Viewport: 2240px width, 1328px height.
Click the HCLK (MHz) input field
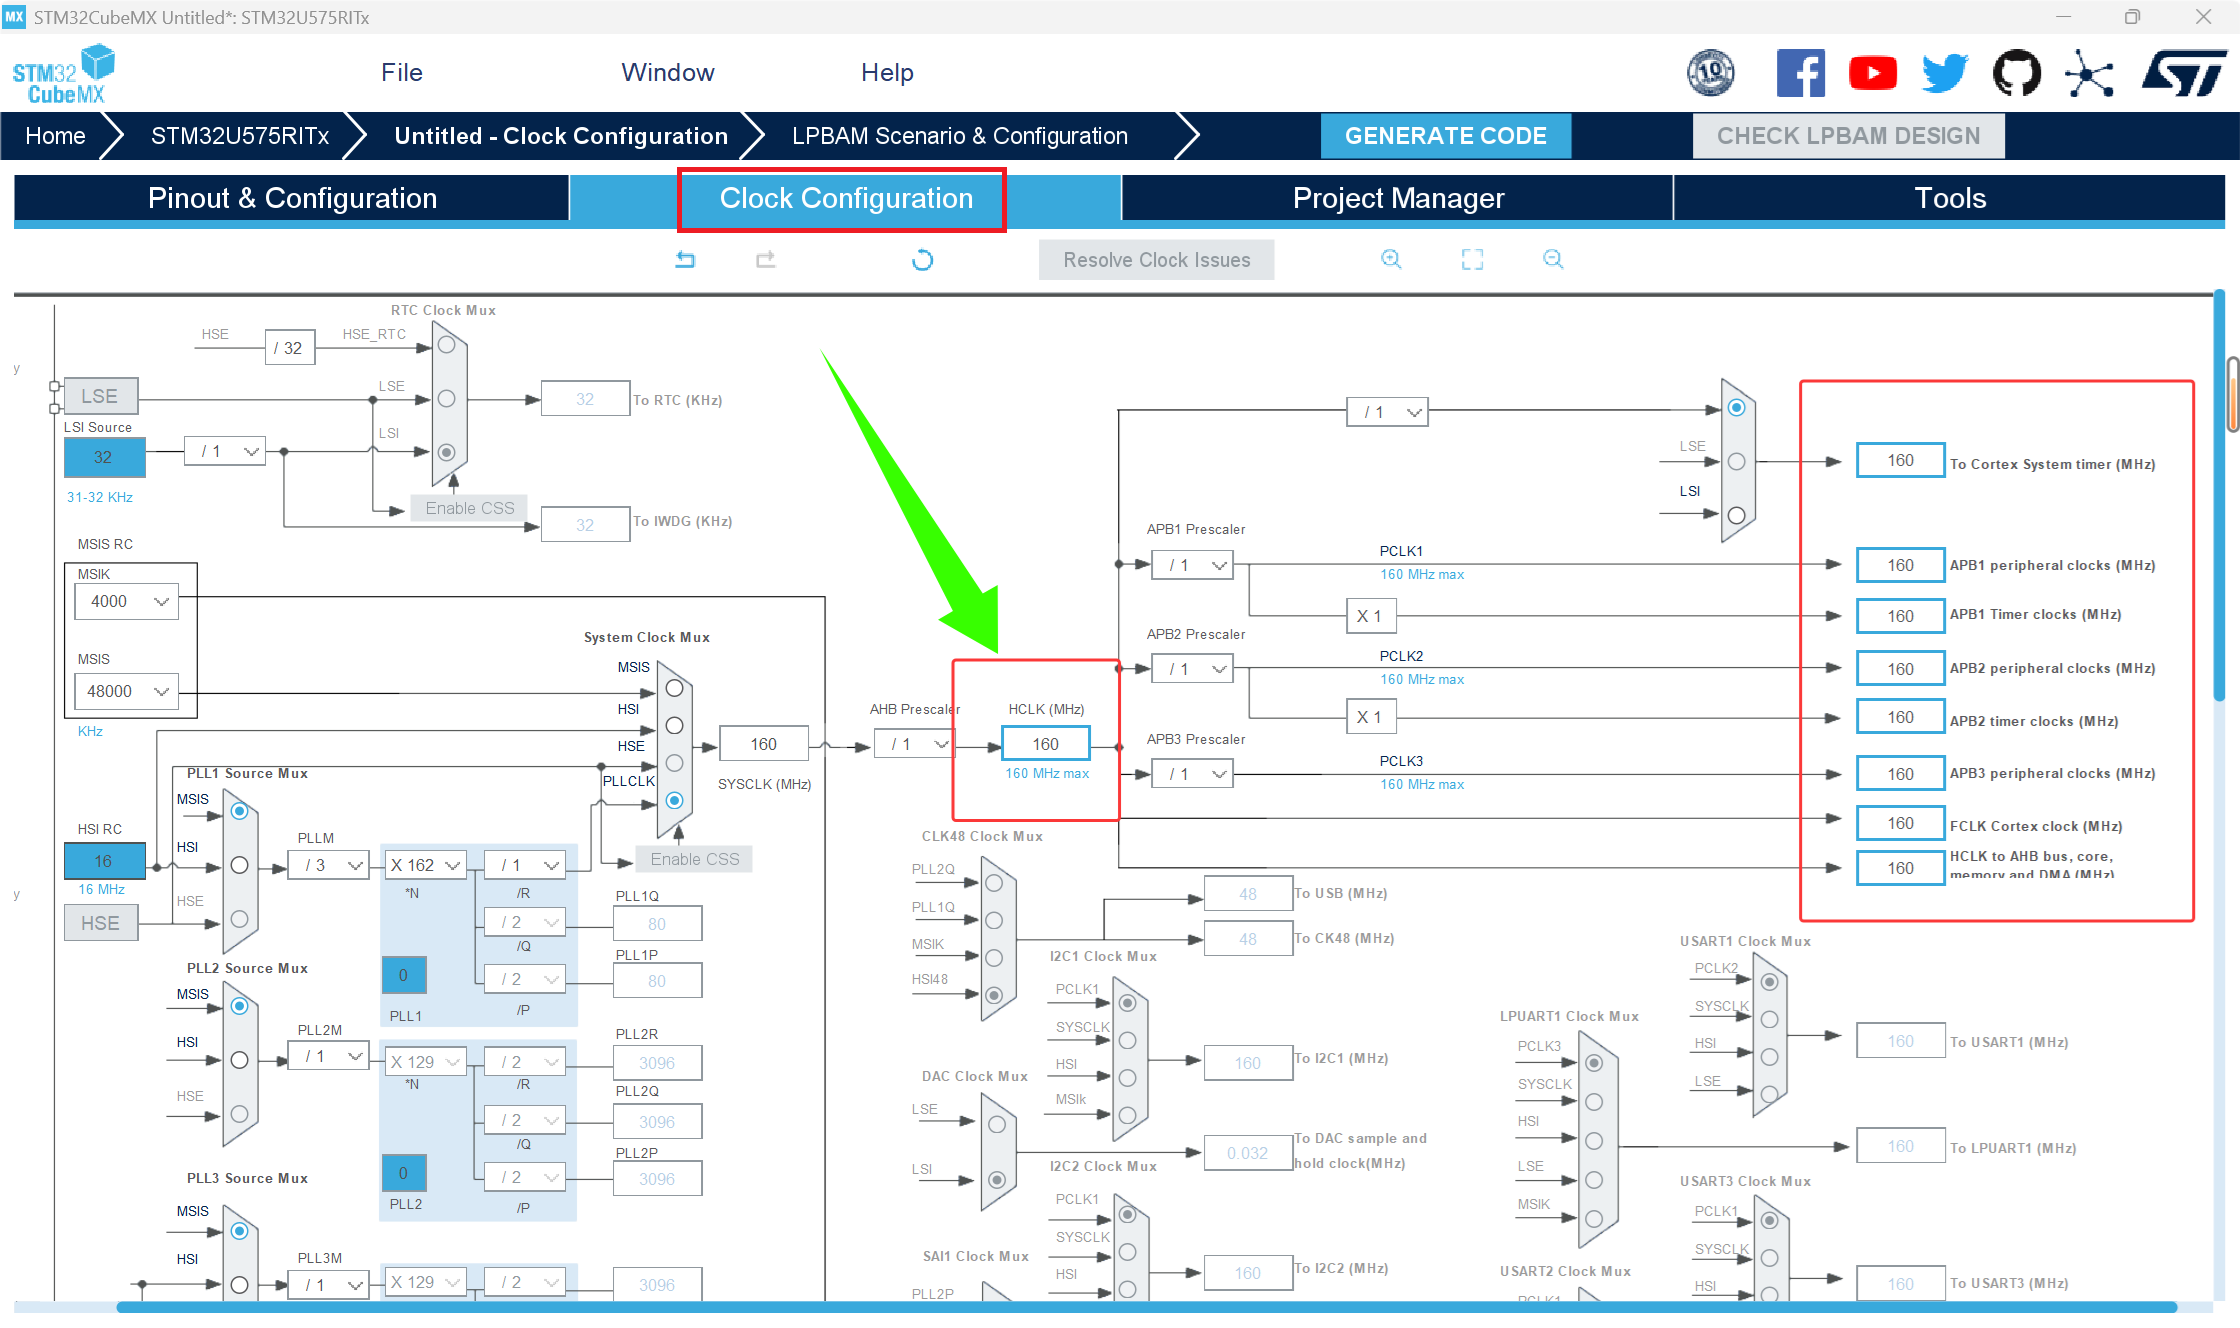click(x=1045, y=744)
